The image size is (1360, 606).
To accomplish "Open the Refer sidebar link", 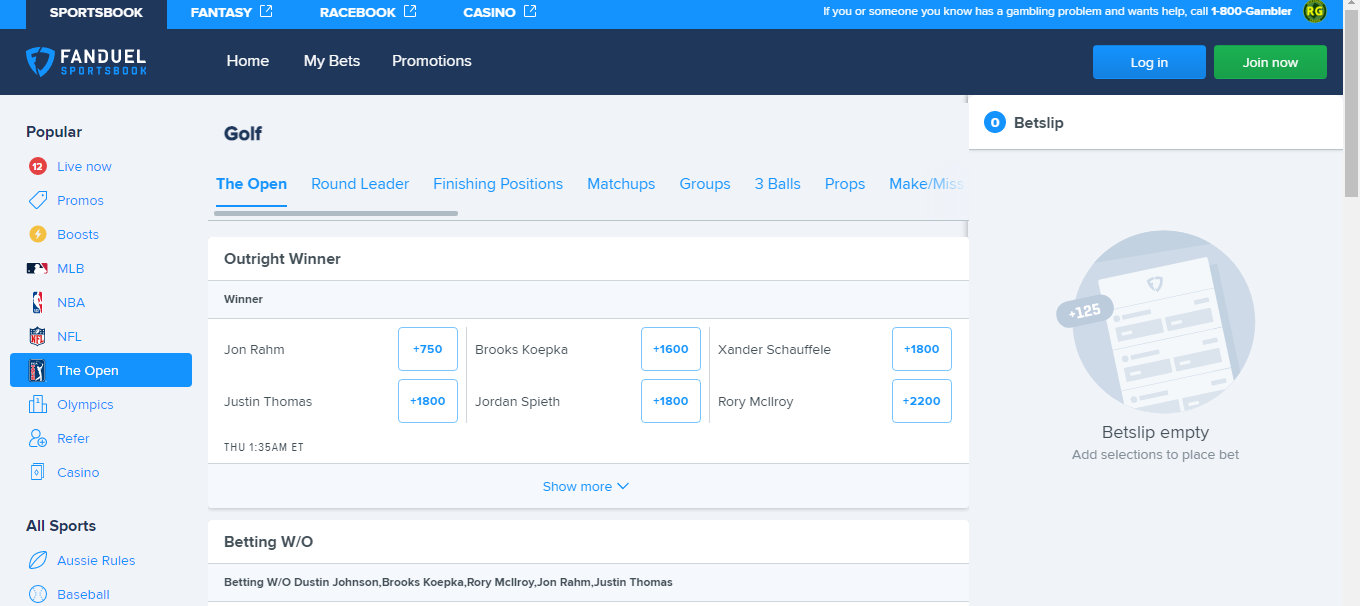I will tap(73, 439).
